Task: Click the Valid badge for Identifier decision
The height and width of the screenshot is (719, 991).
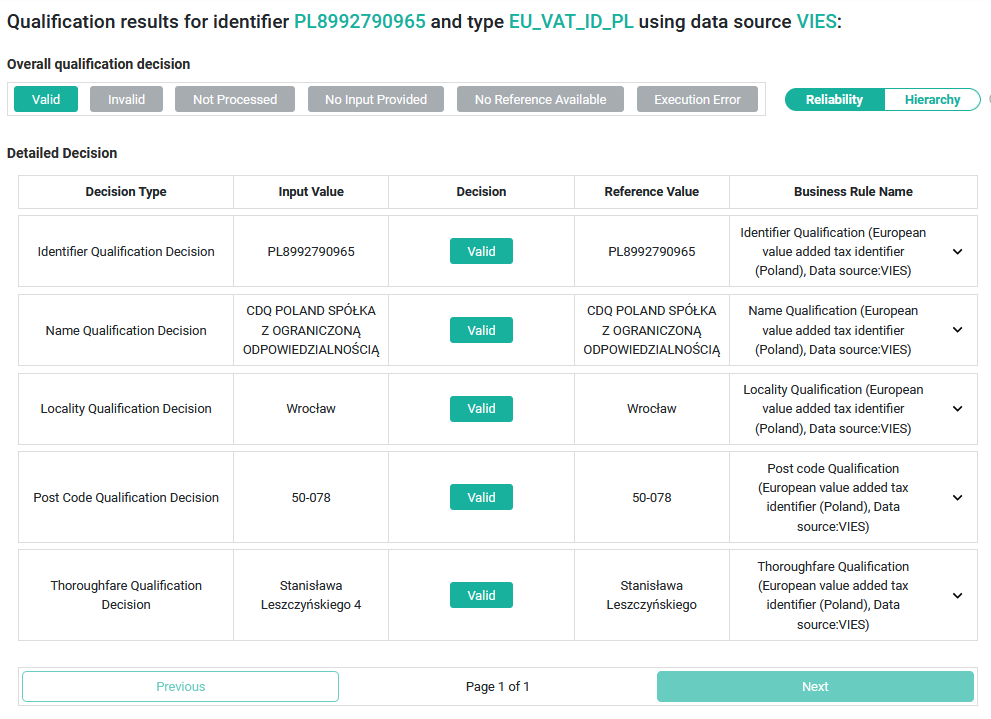Action: click(482, 251)
